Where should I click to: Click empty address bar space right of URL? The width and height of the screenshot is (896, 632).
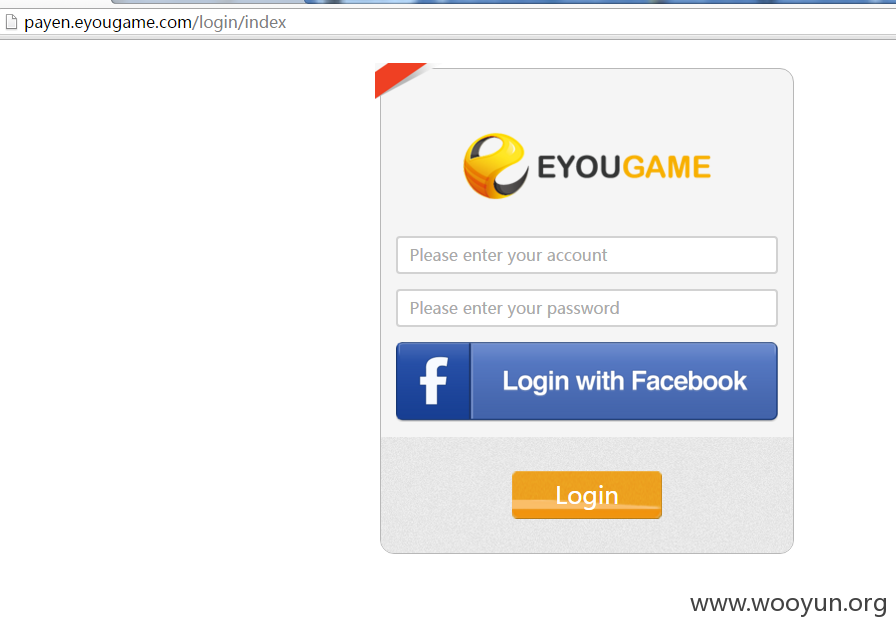tap(589, 22)
